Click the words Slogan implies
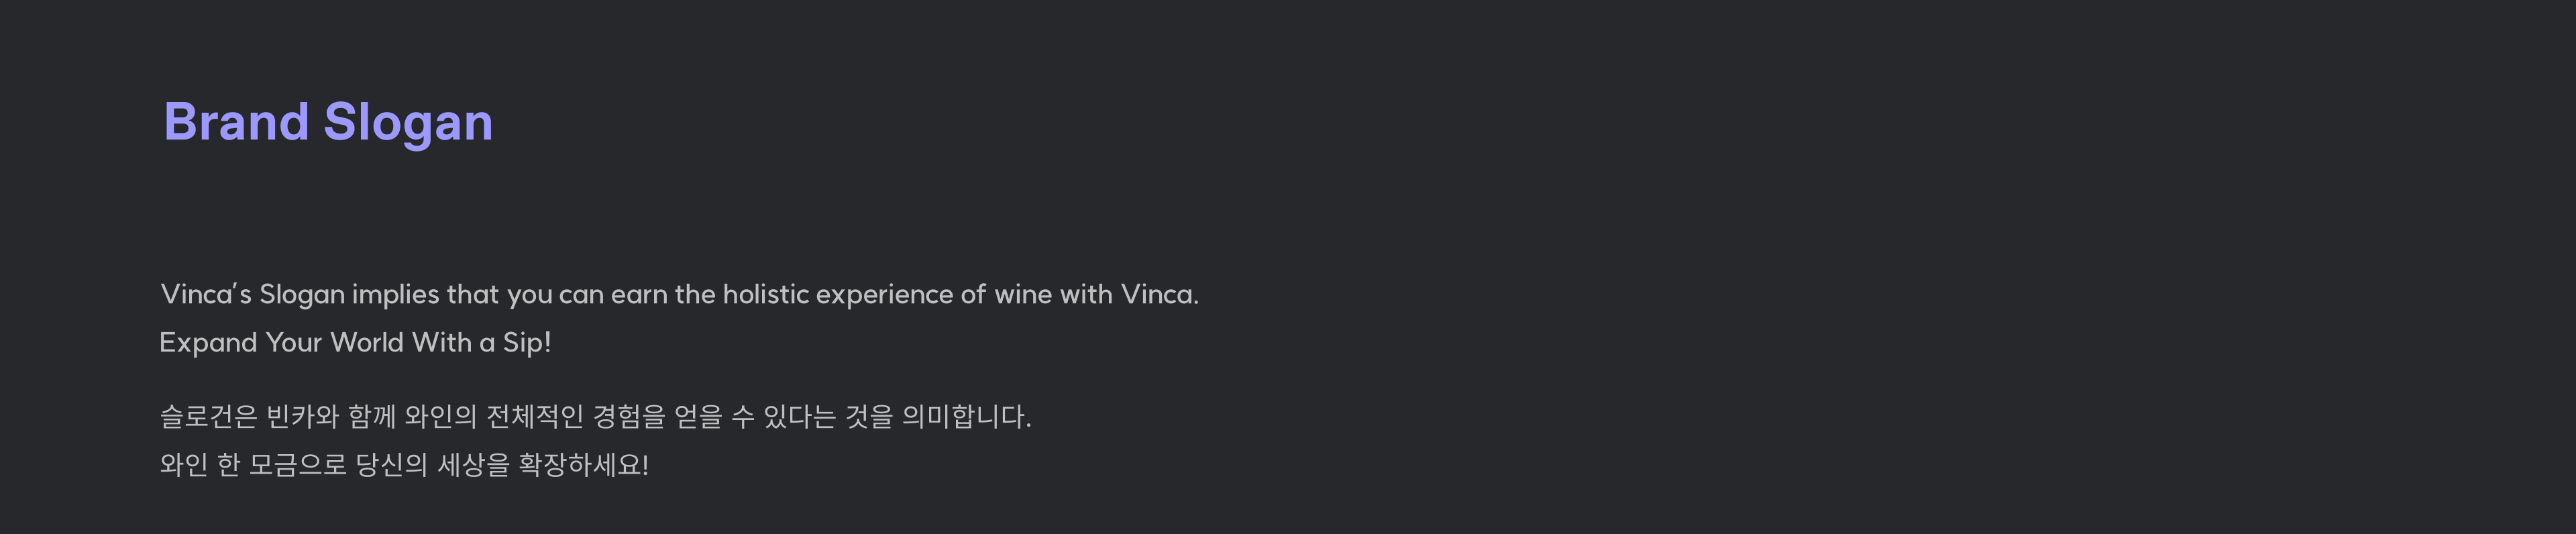This screenshot has width=2576, height=534. click(x=349, y=295)
